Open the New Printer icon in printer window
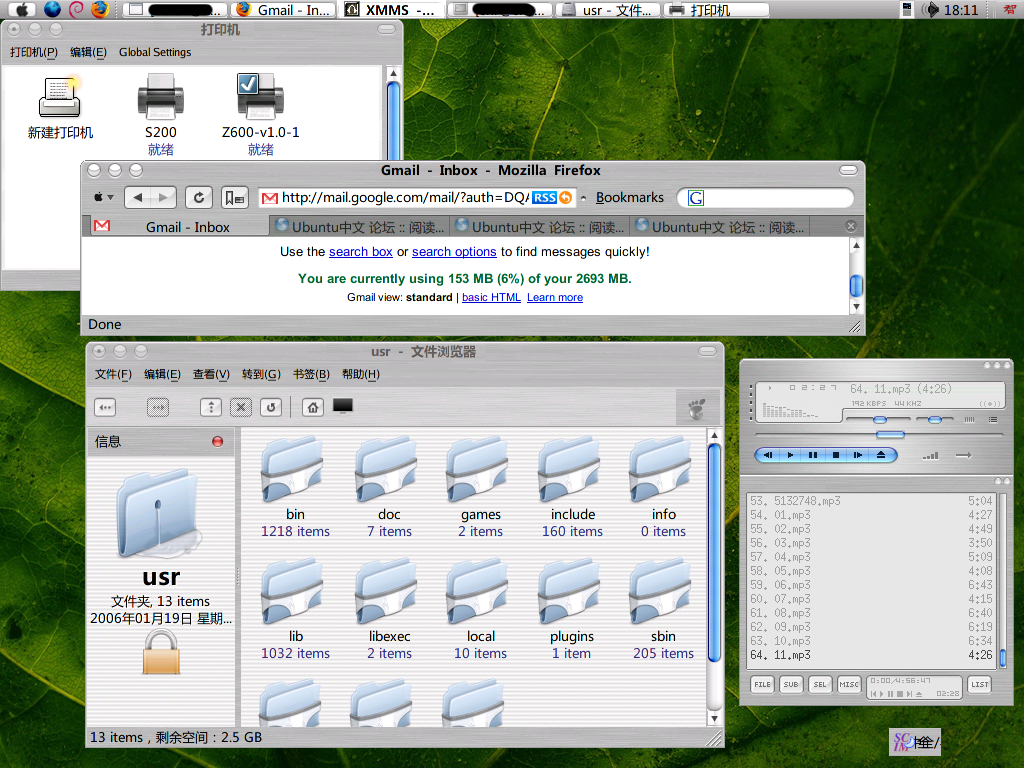Image resolution: width=1024 pixels, height=768 pixels. pyautogui.click(x=59, y=97)
